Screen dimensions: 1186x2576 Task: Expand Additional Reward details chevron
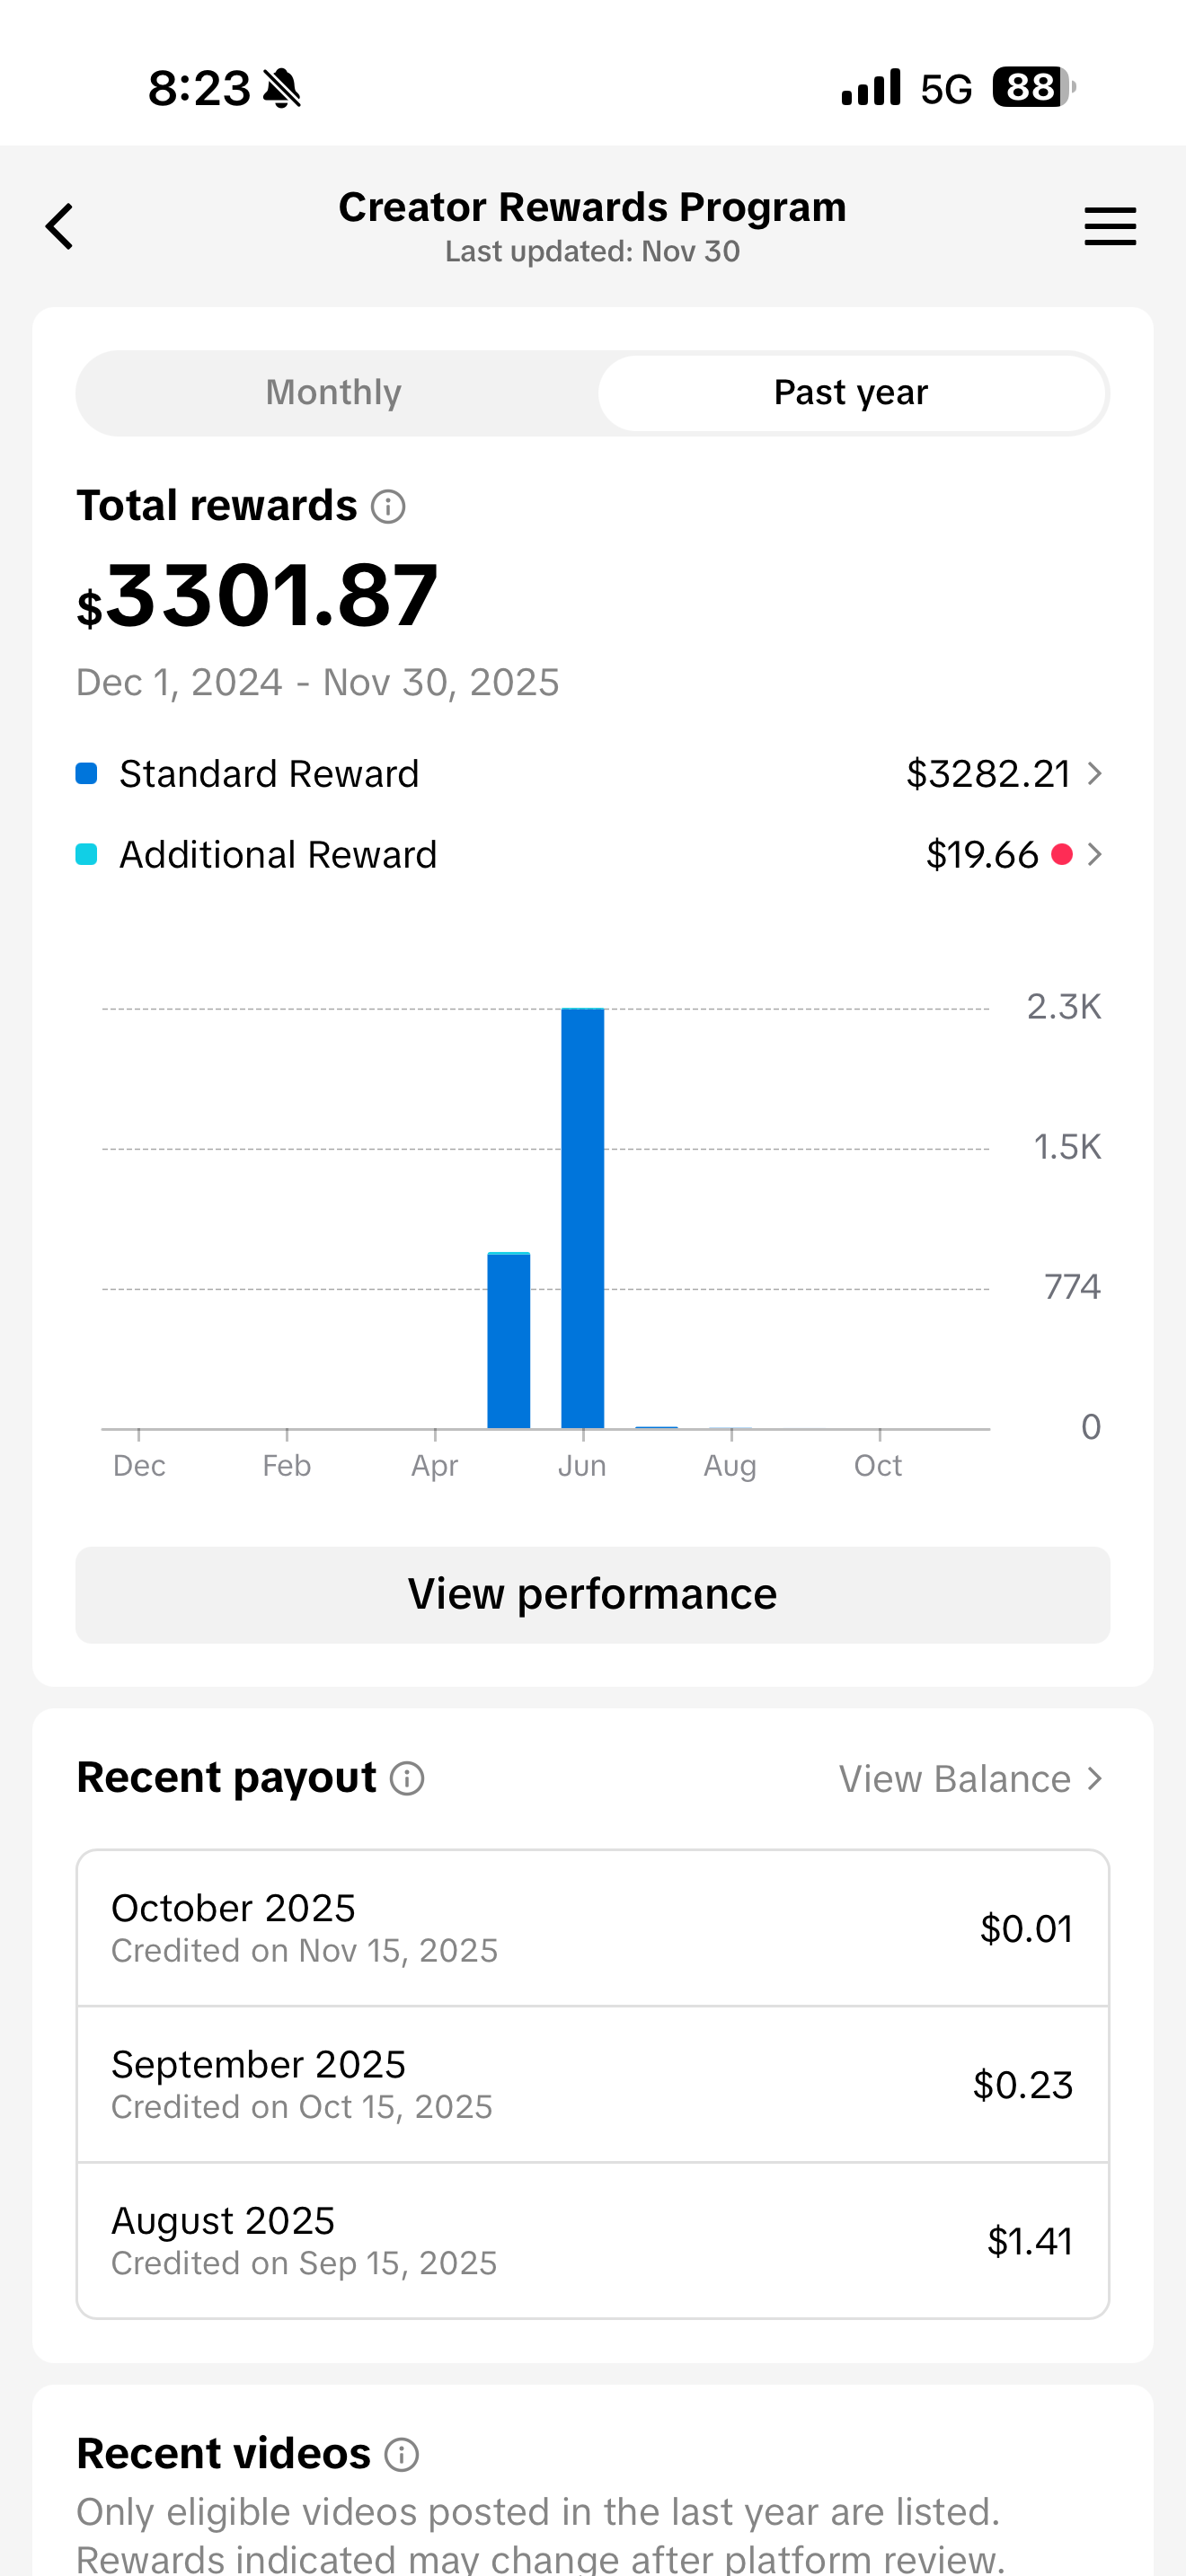point(1095,855)
